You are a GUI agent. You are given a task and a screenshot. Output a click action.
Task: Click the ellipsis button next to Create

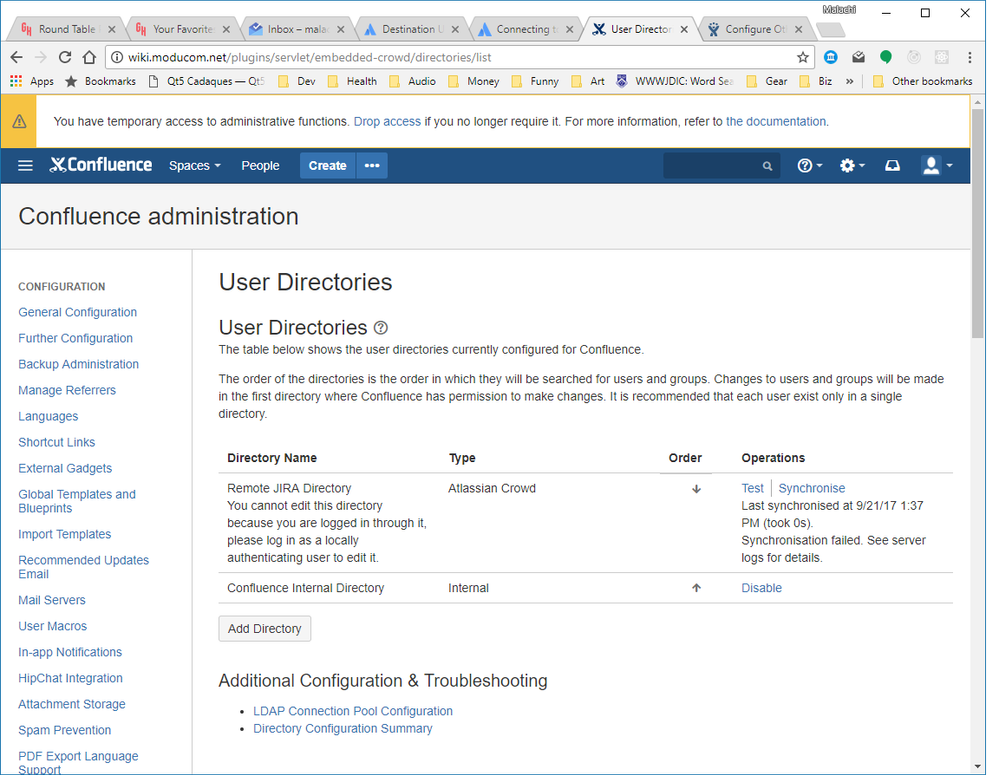pos(372,166)
